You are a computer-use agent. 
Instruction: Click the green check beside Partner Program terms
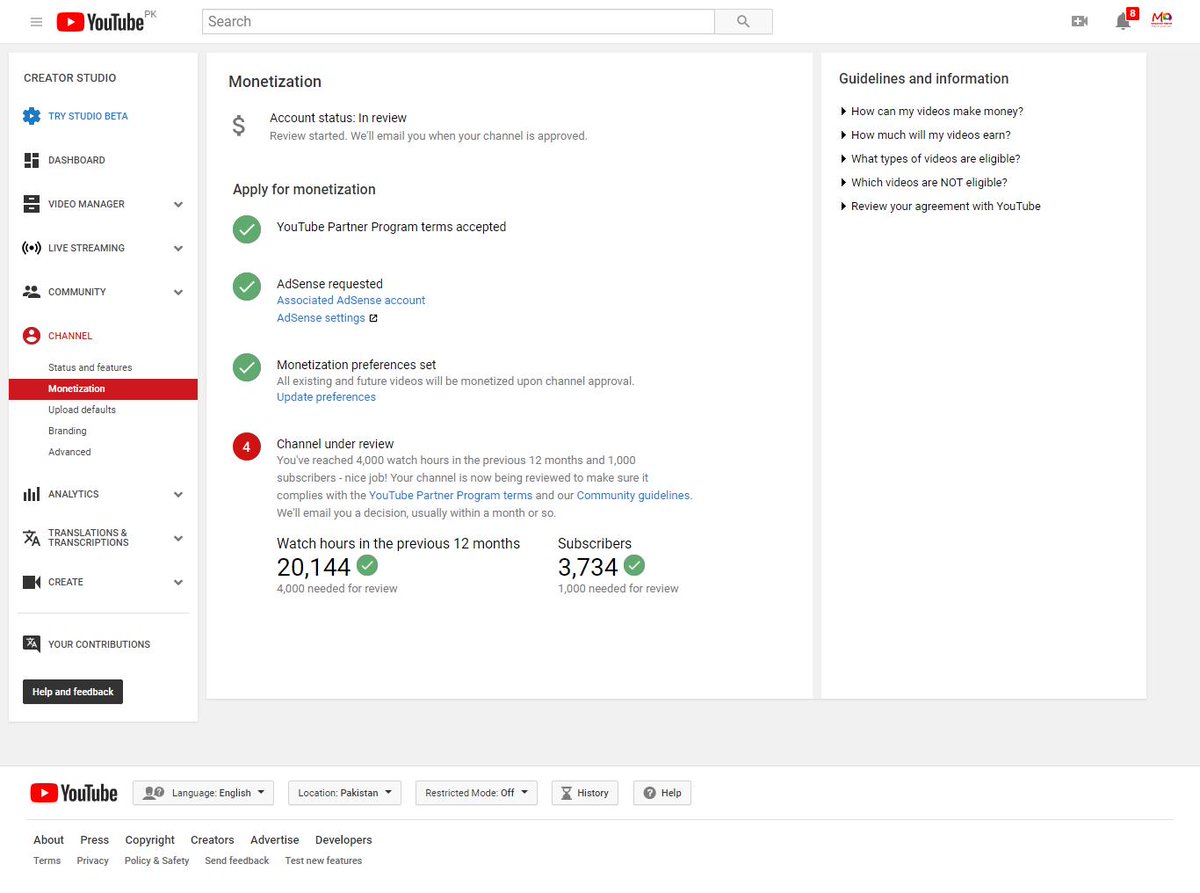[x=247, y=229]
